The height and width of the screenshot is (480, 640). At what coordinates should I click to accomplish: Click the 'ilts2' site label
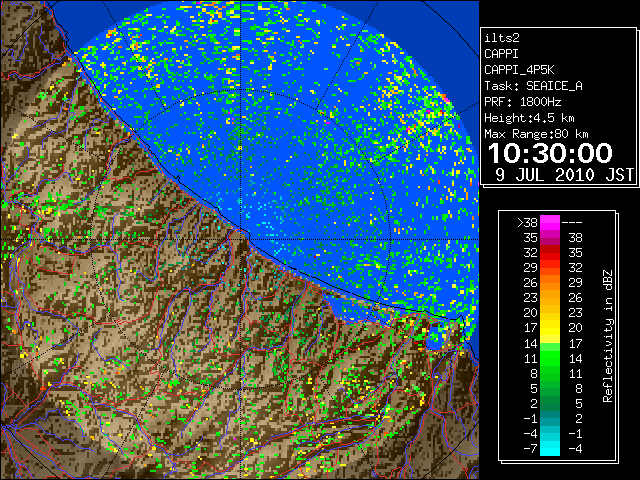coord(502,38)
